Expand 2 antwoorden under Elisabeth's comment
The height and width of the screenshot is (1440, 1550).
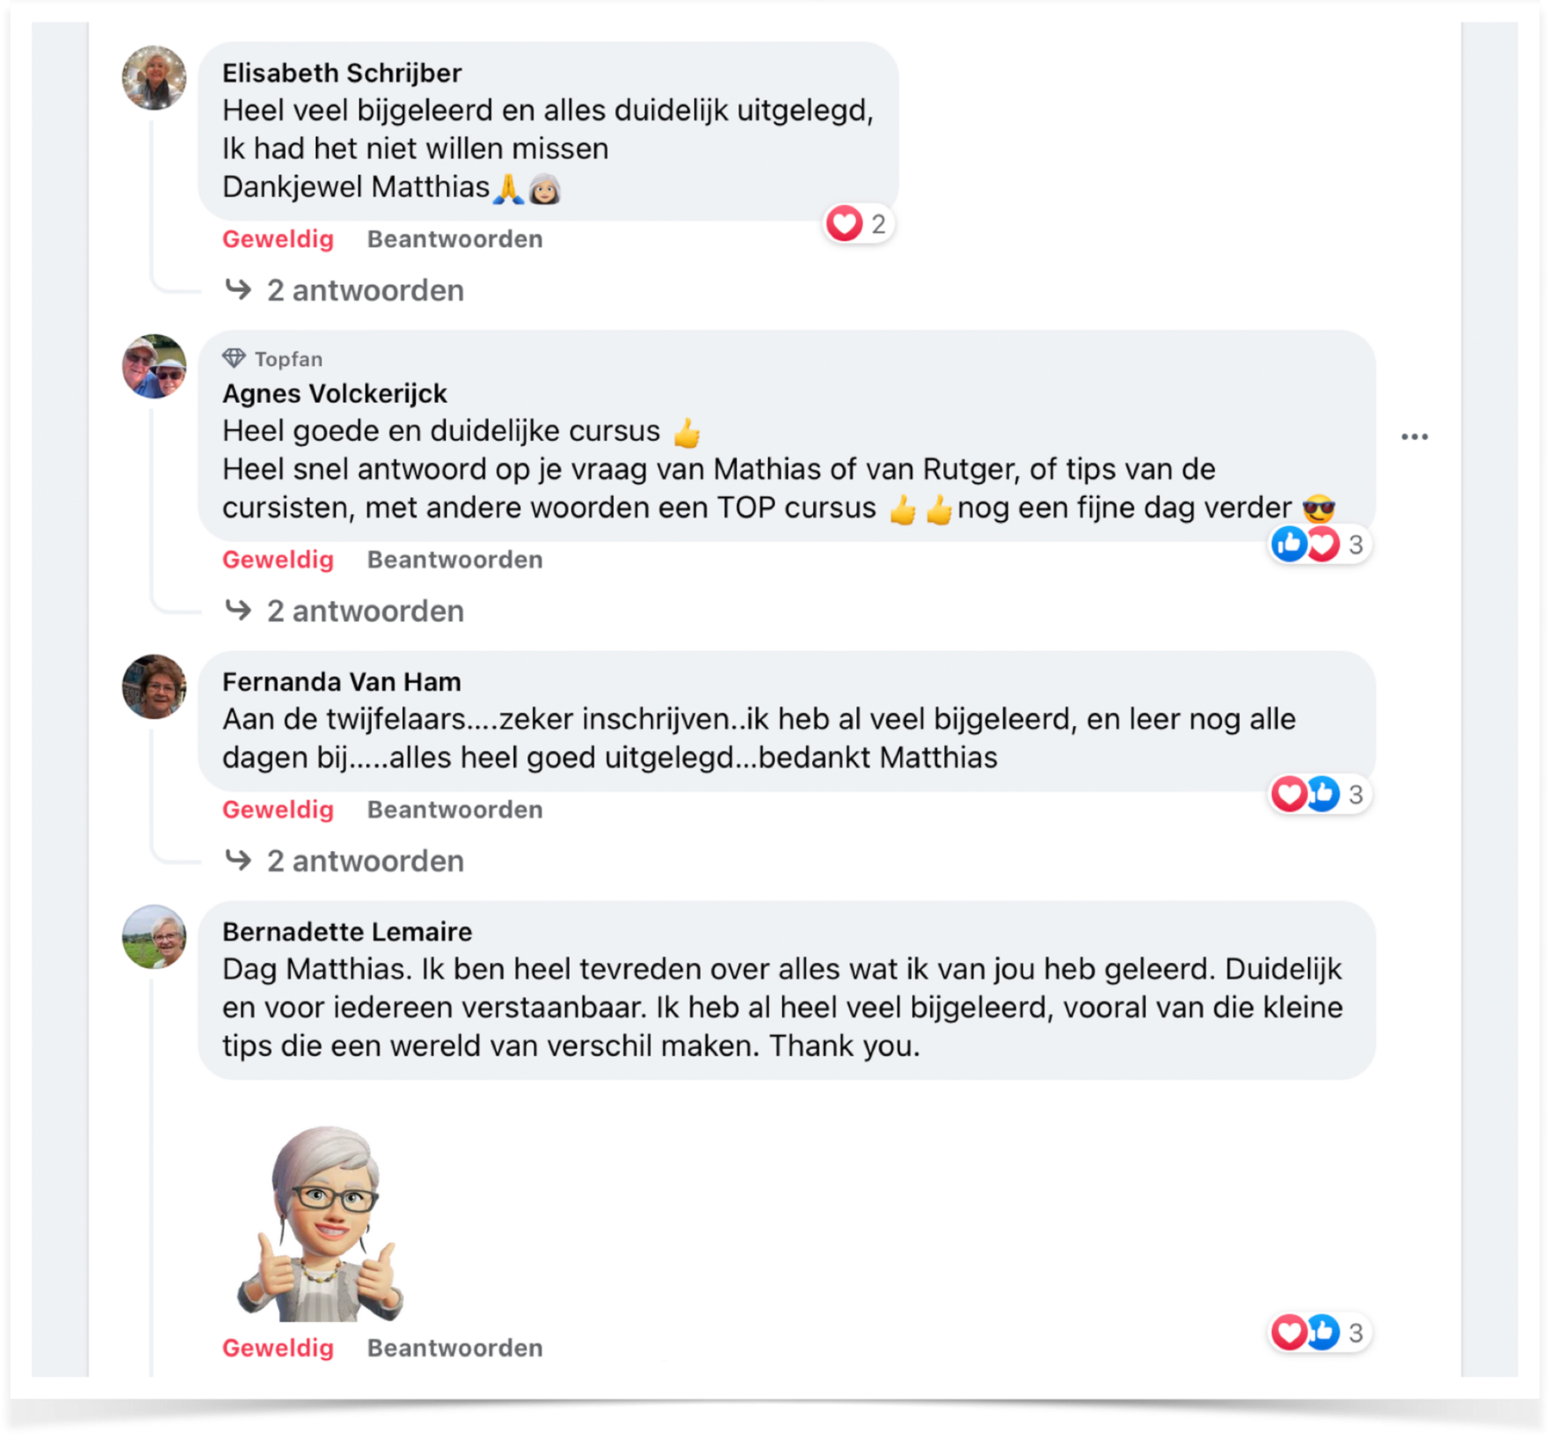click(x=345, y=291)
